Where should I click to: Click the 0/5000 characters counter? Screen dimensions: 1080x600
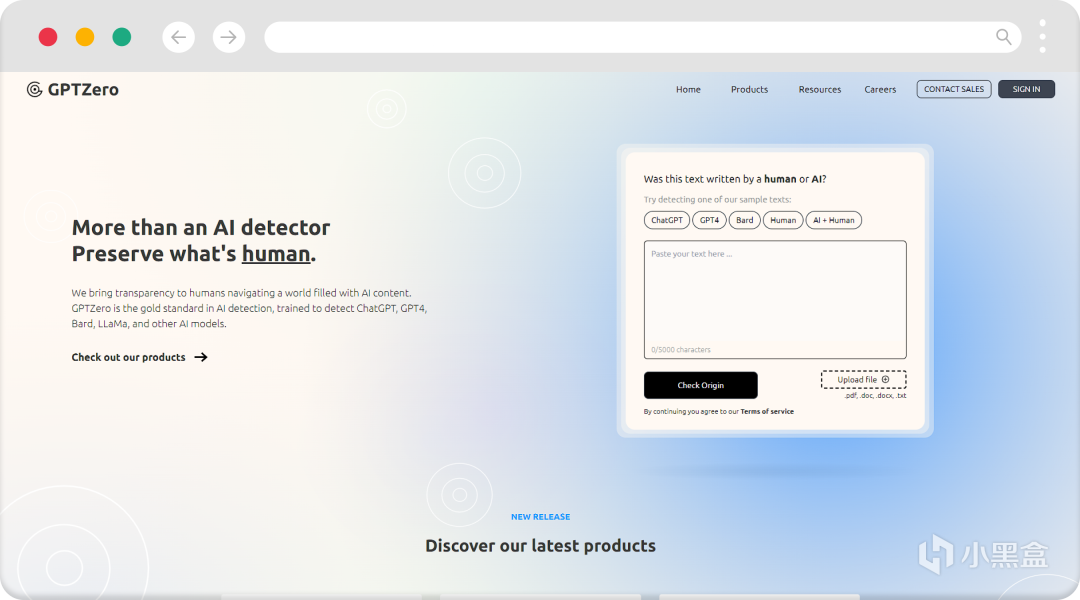681,350
